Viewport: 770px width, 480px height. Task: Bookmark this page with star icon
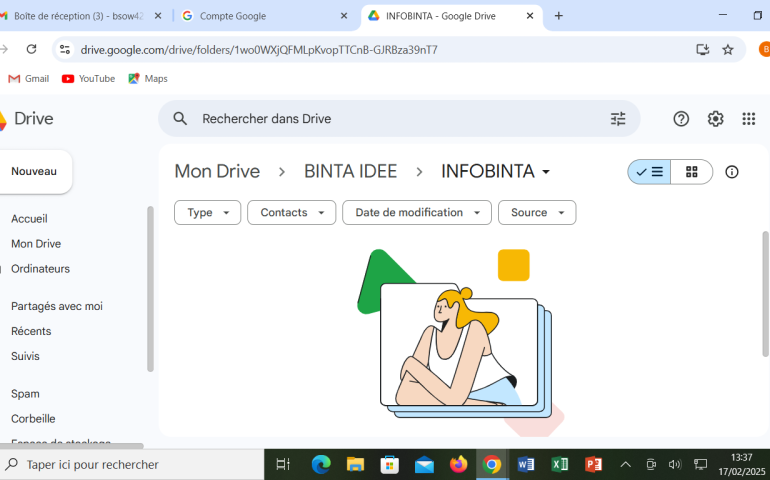coord(728,49)
